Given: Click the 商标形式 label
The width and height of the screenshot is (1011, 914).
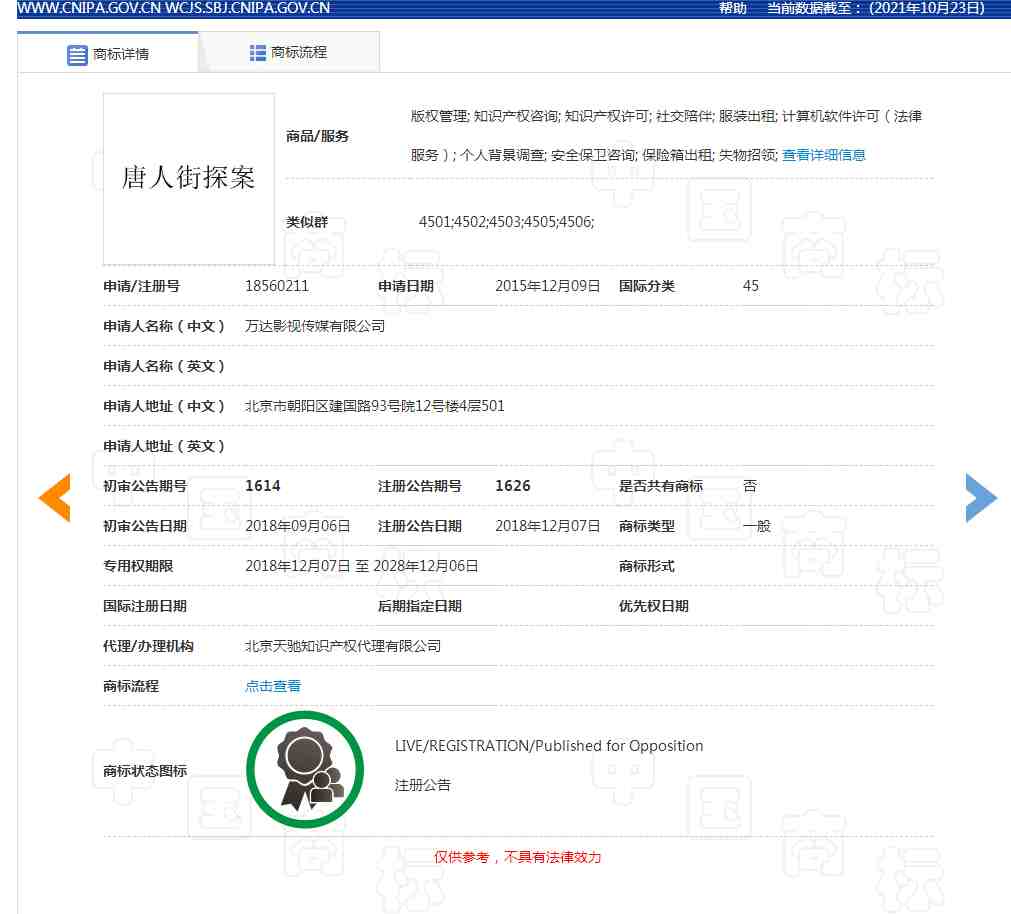Looking at the screenshot, I should (x=647, y=566).
